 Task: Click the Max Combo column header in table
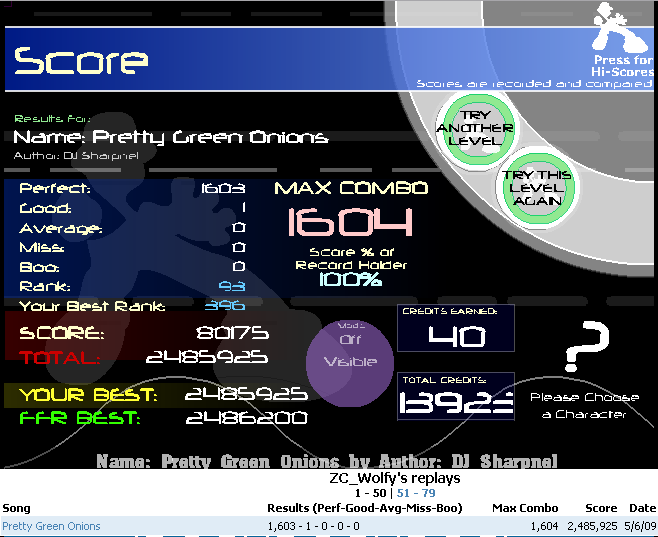(525, 509)
